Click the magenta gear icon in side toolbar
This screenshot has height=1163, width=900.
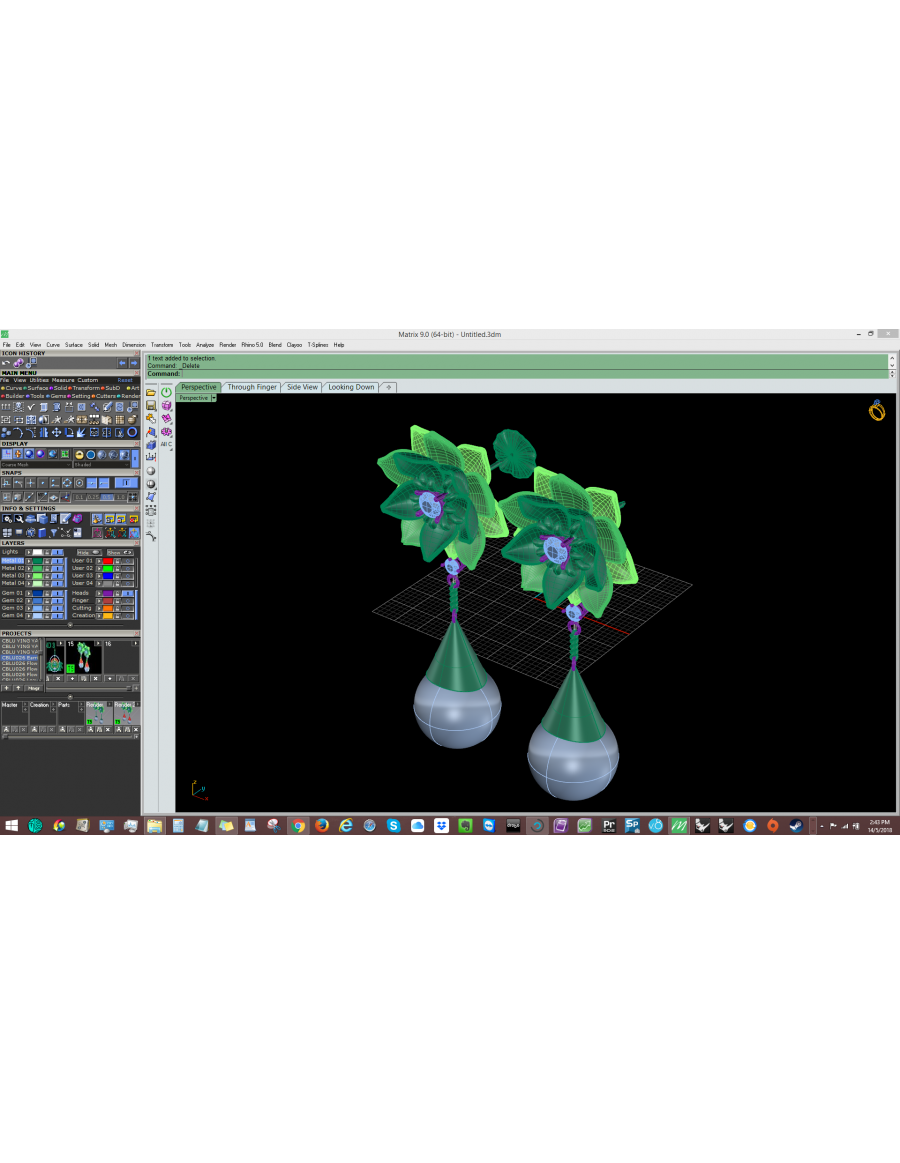[166, 432]
